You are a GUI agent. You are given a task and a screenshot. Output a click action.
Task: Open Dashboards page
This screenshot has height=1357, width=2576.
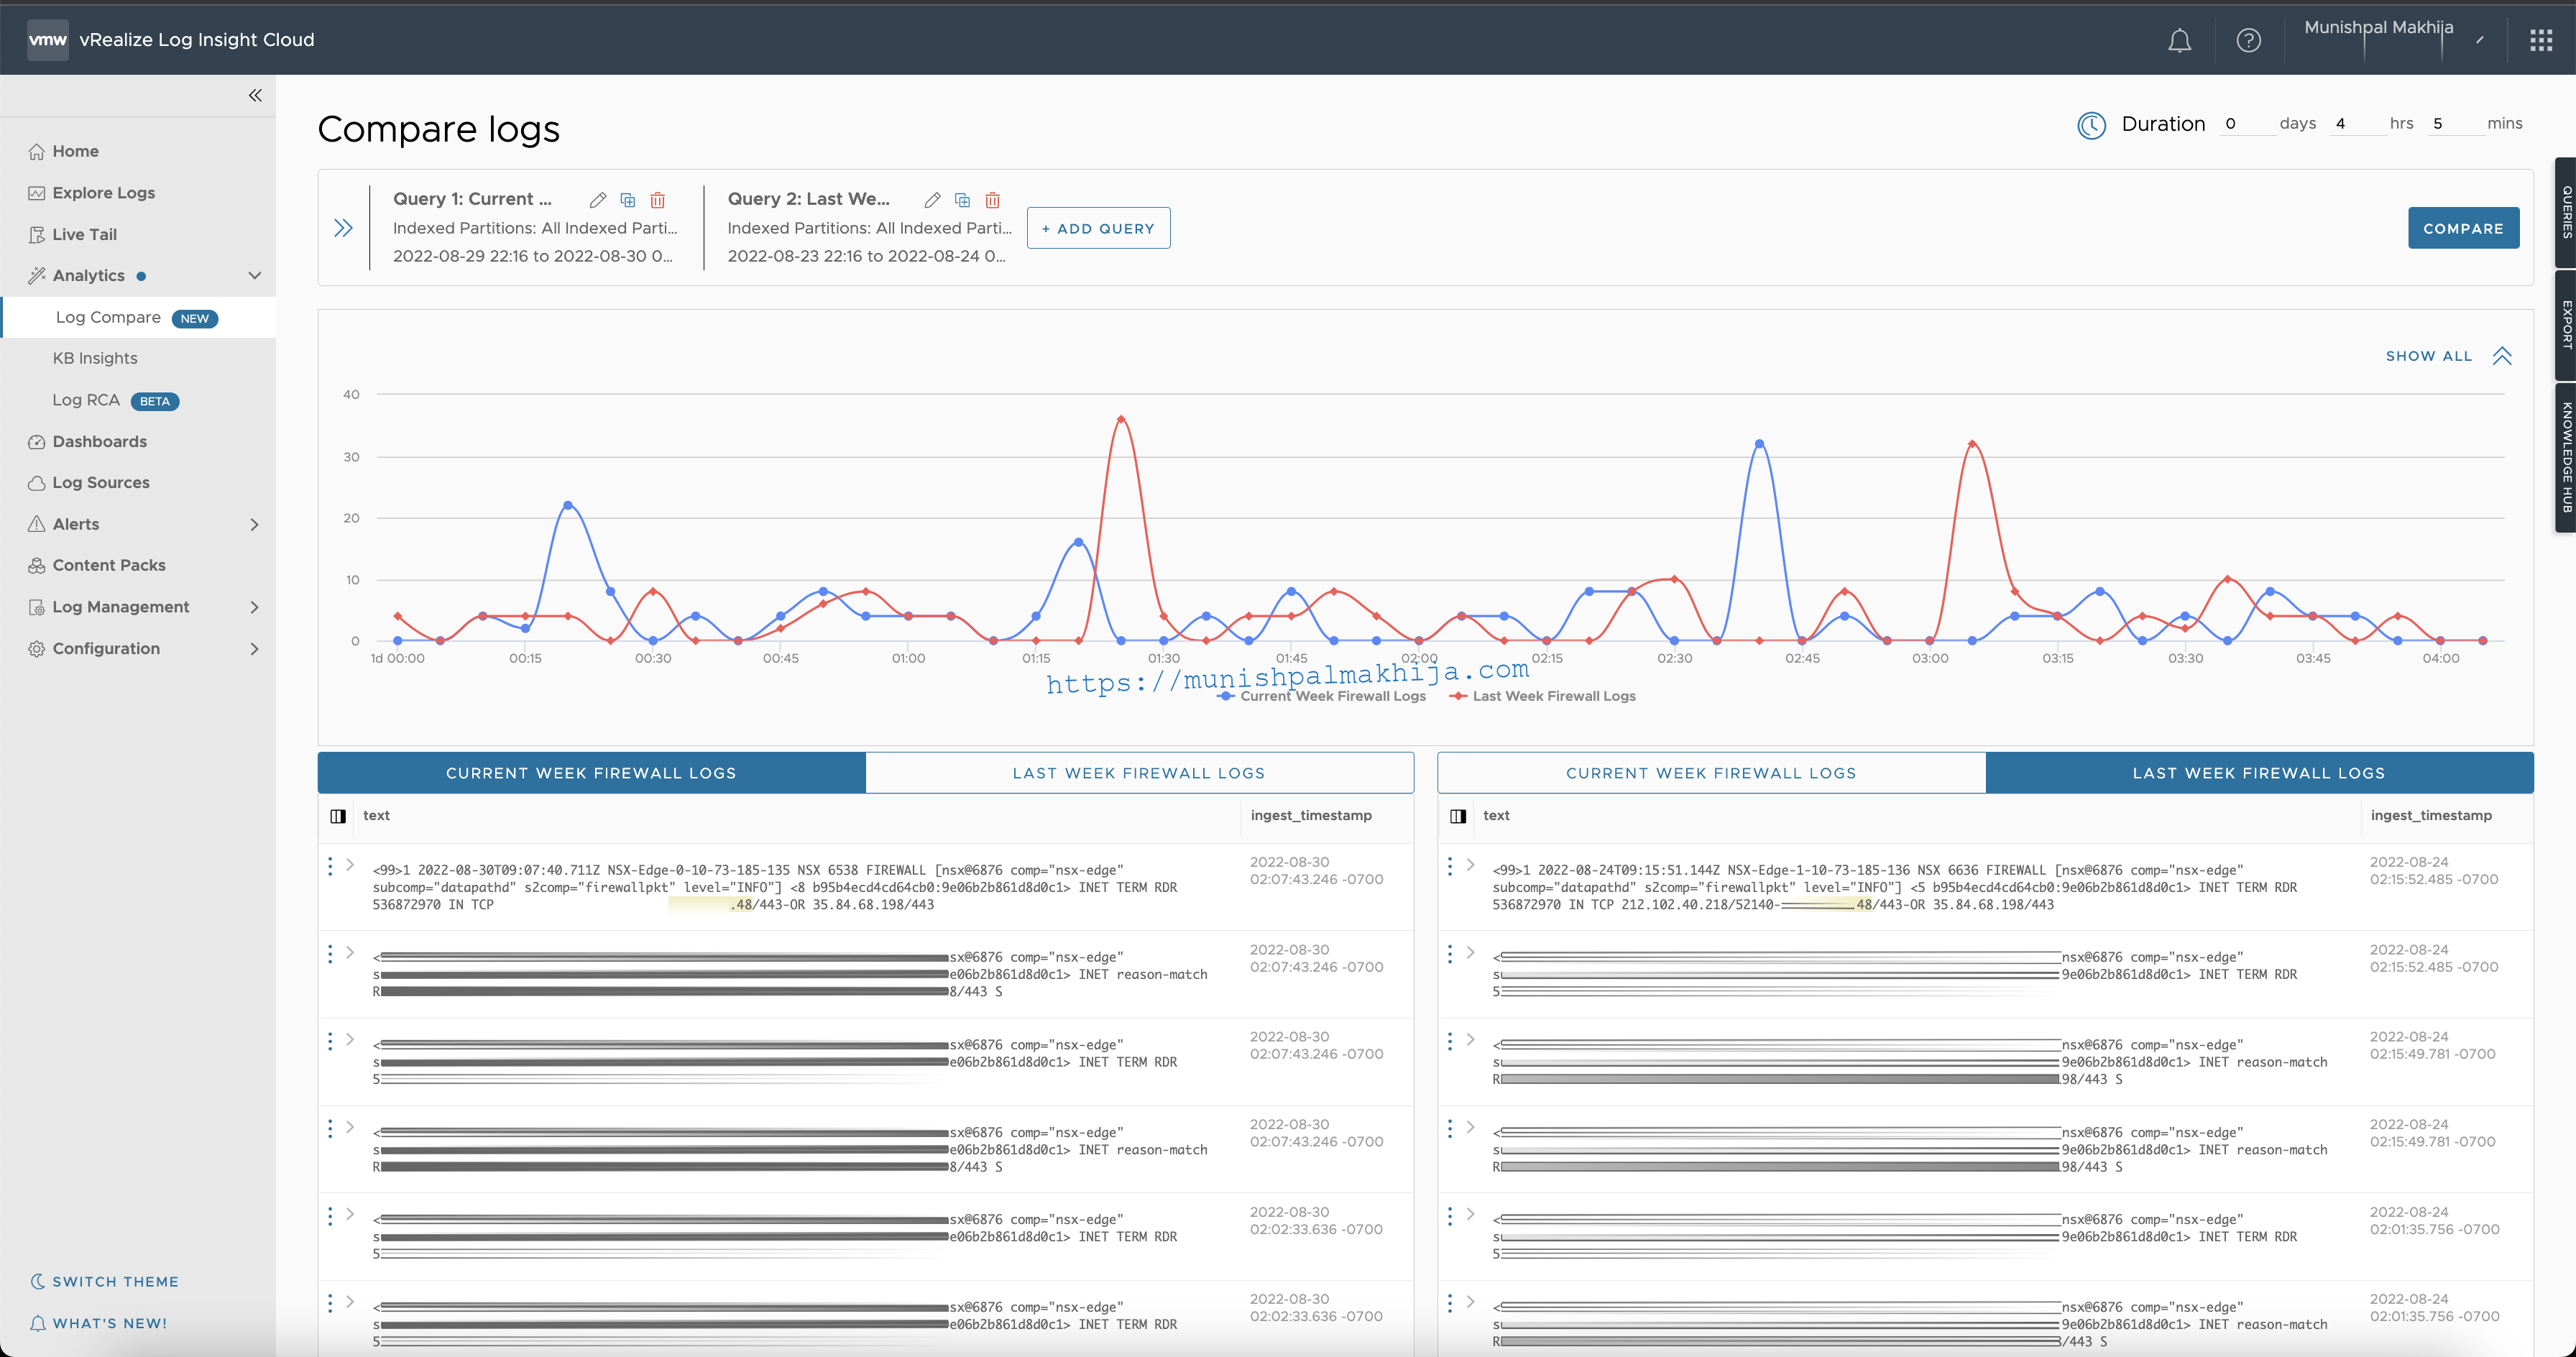(99, 441)
